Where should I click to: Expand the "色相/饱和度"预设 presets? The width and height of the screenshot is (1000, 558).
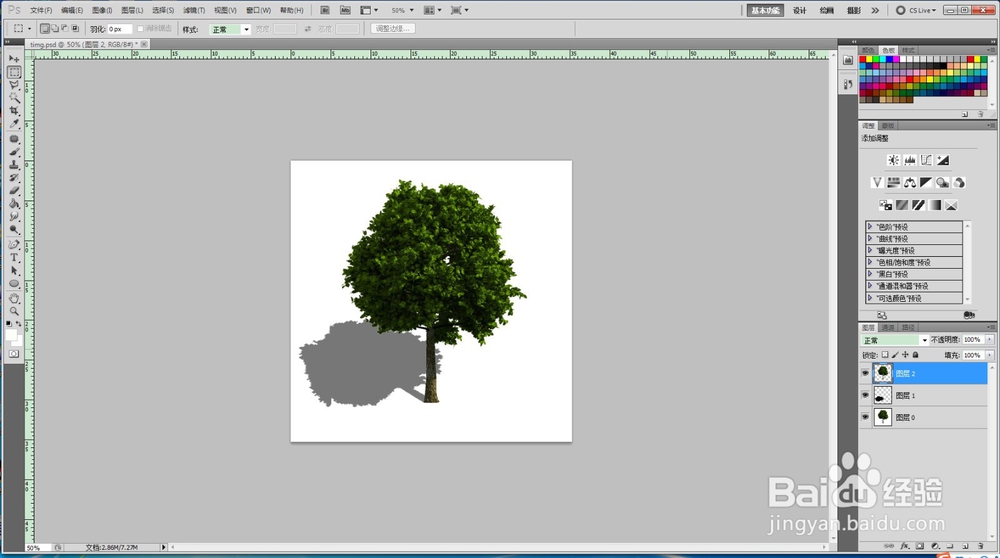pyautogui.click(x=869, y=262)
